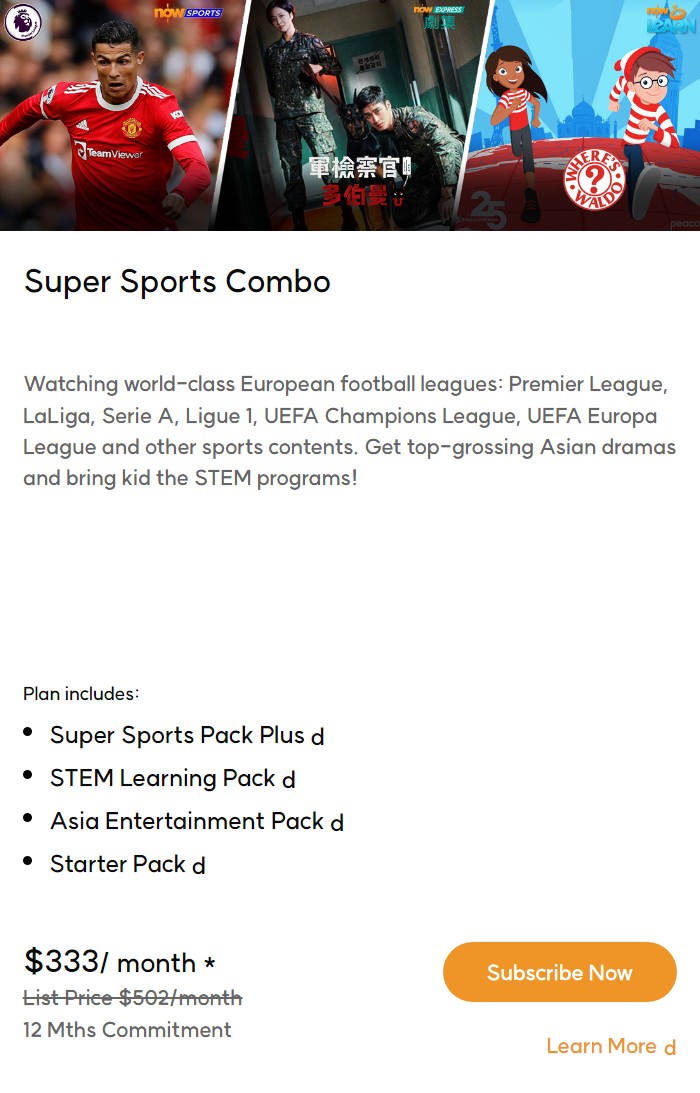
Task: Select the military drama poster thumbnail
Action: 353,115
